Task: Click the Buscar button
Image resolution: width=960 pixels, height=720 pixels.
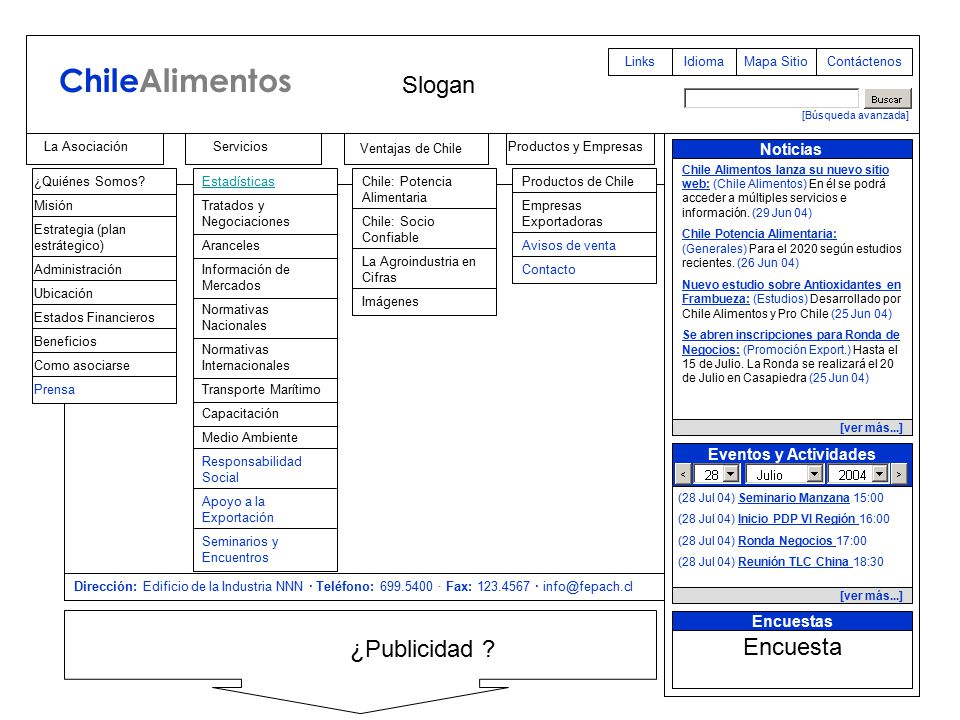Action: coord(887,99)
